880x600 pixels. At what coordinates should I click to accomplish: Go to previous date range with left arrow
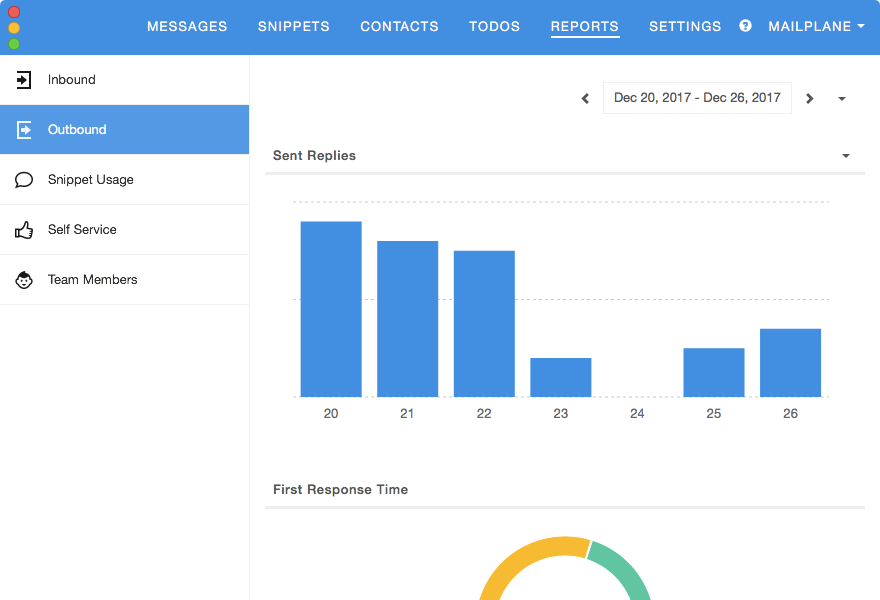(586, 98)
